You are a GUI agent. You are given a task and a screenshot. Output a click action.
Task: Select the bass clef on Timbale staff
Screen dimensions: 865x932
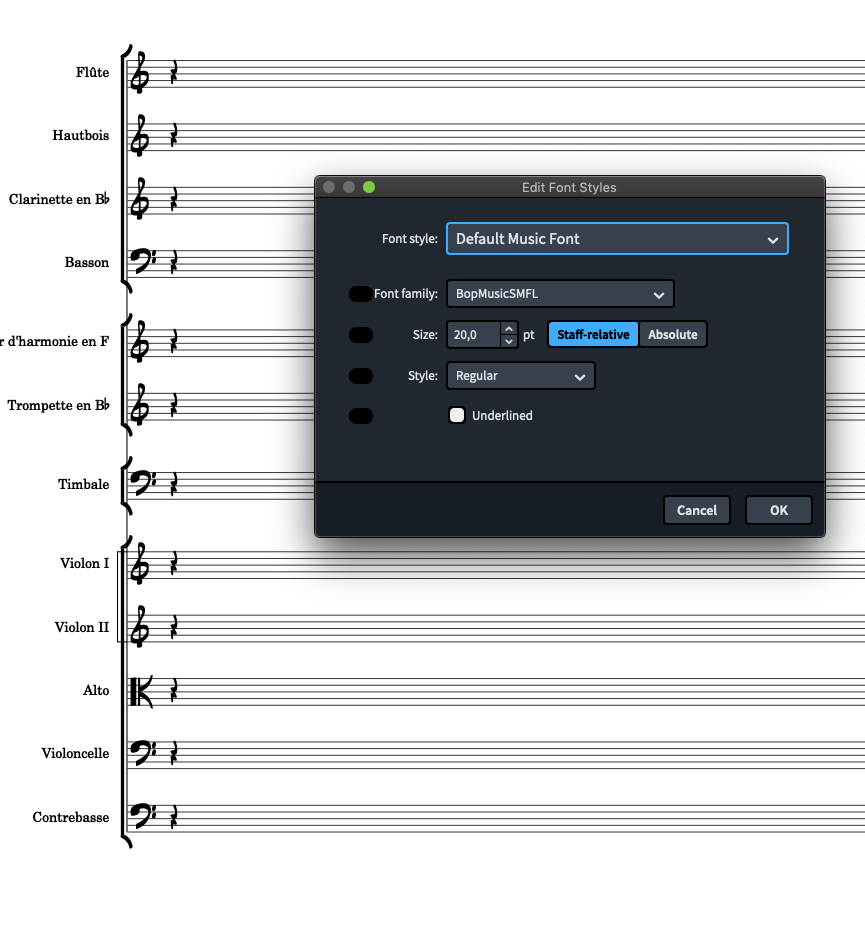pyautogui.click(x=143, y=483)
